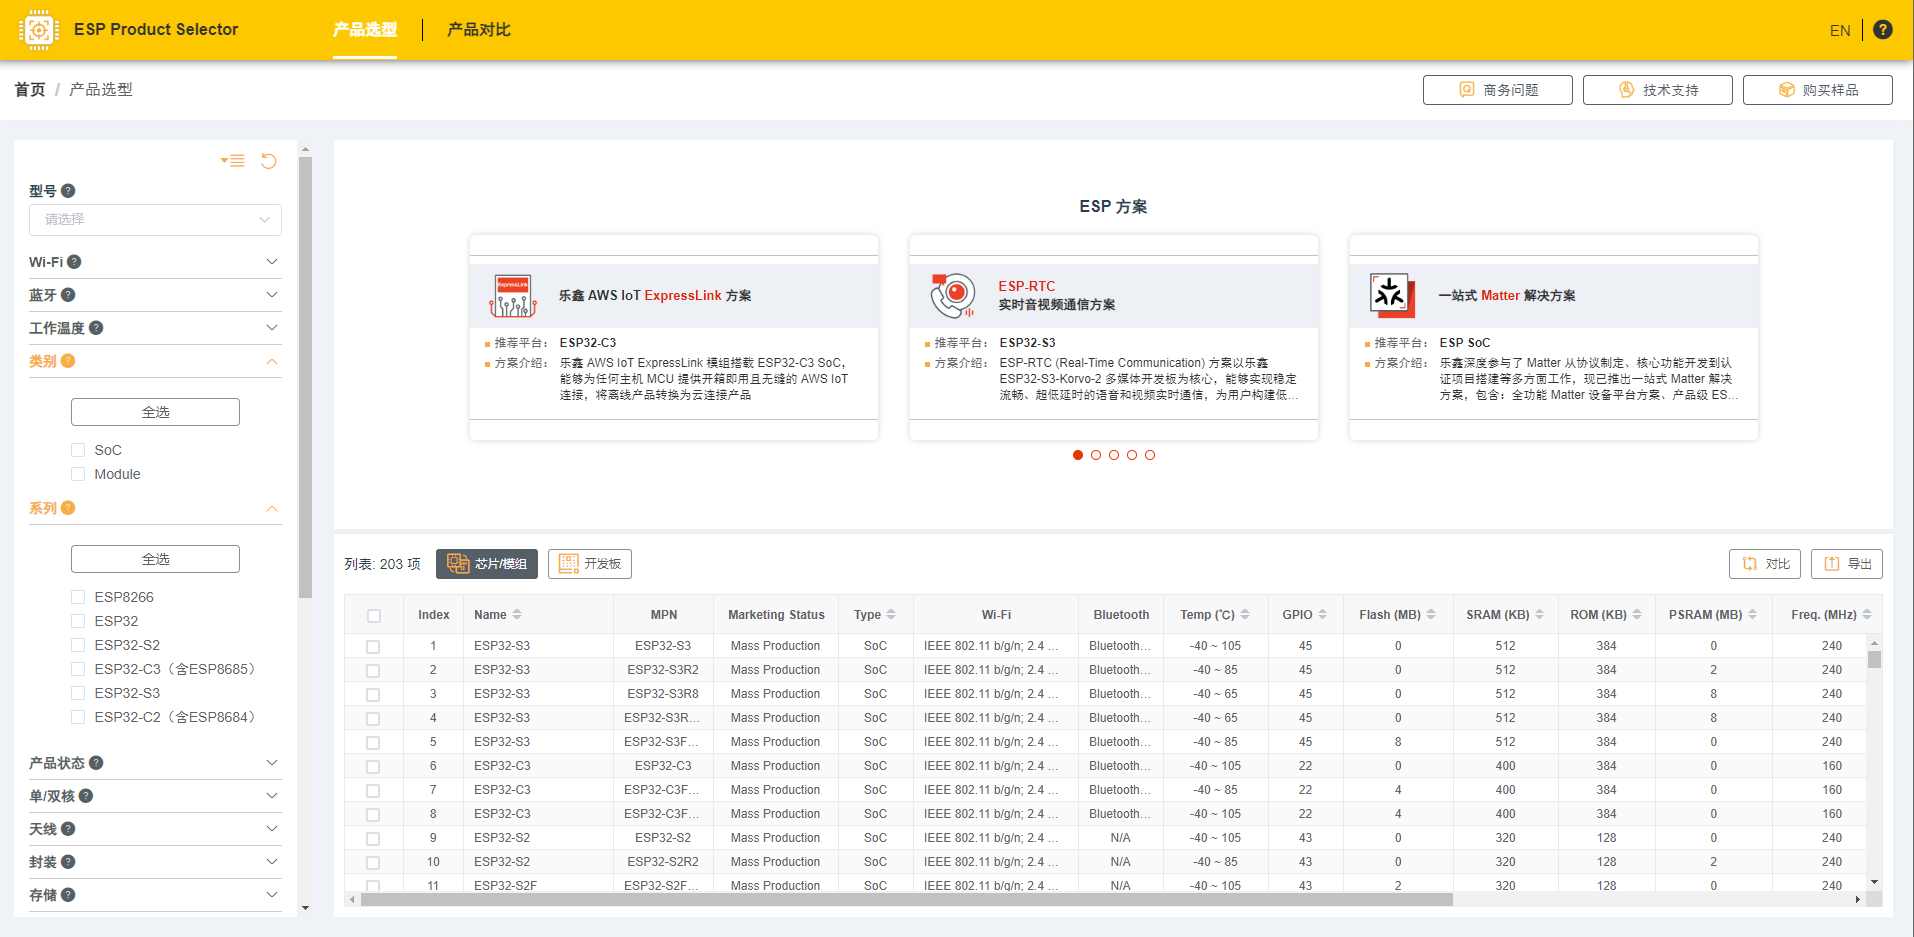Click the help icon next to 封装
1914x937 pixels.
click(x=68, y=862)
